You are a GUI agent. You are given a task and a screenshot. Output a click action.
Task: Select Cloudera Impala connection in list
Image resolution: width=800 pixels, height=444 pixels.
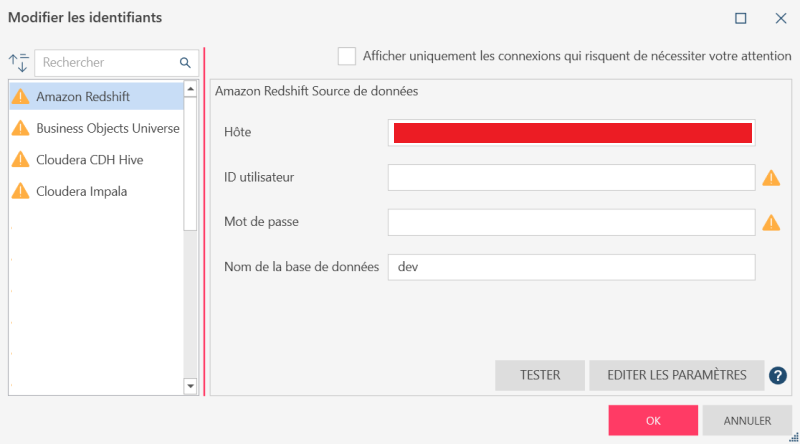[x=81, y=191]
